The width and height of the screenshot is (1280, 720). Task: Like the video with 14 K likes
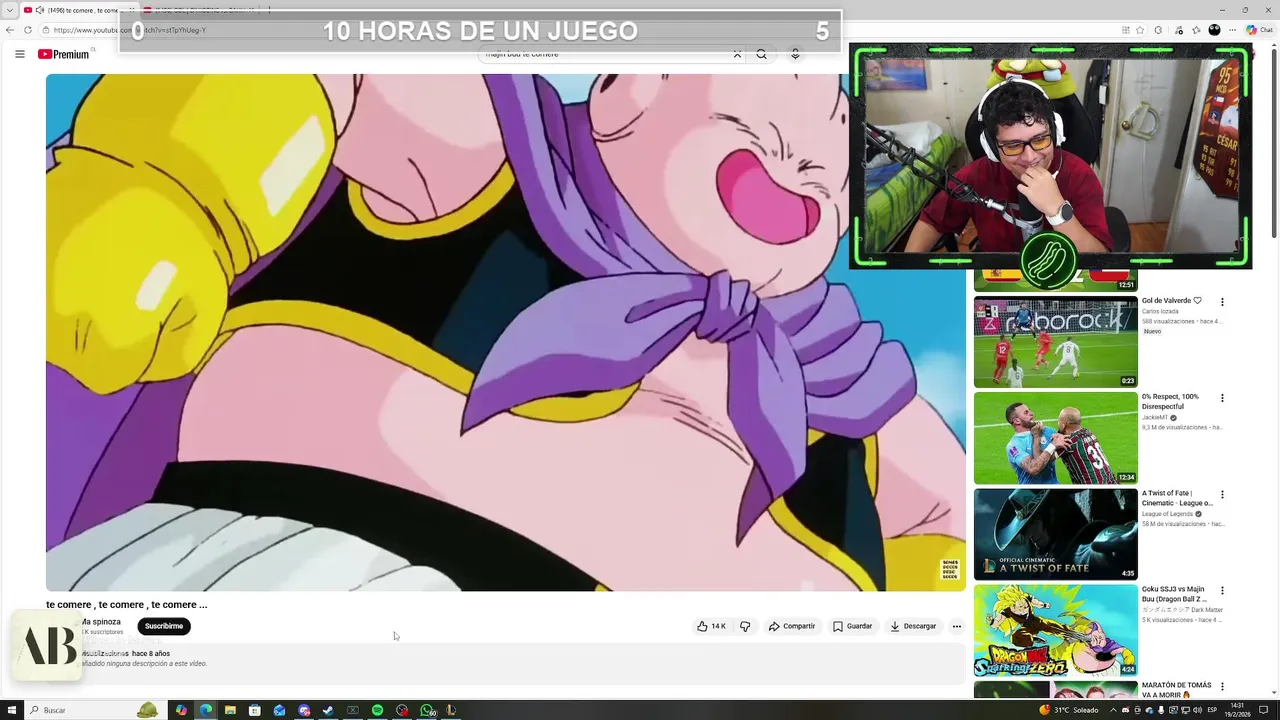711,626
